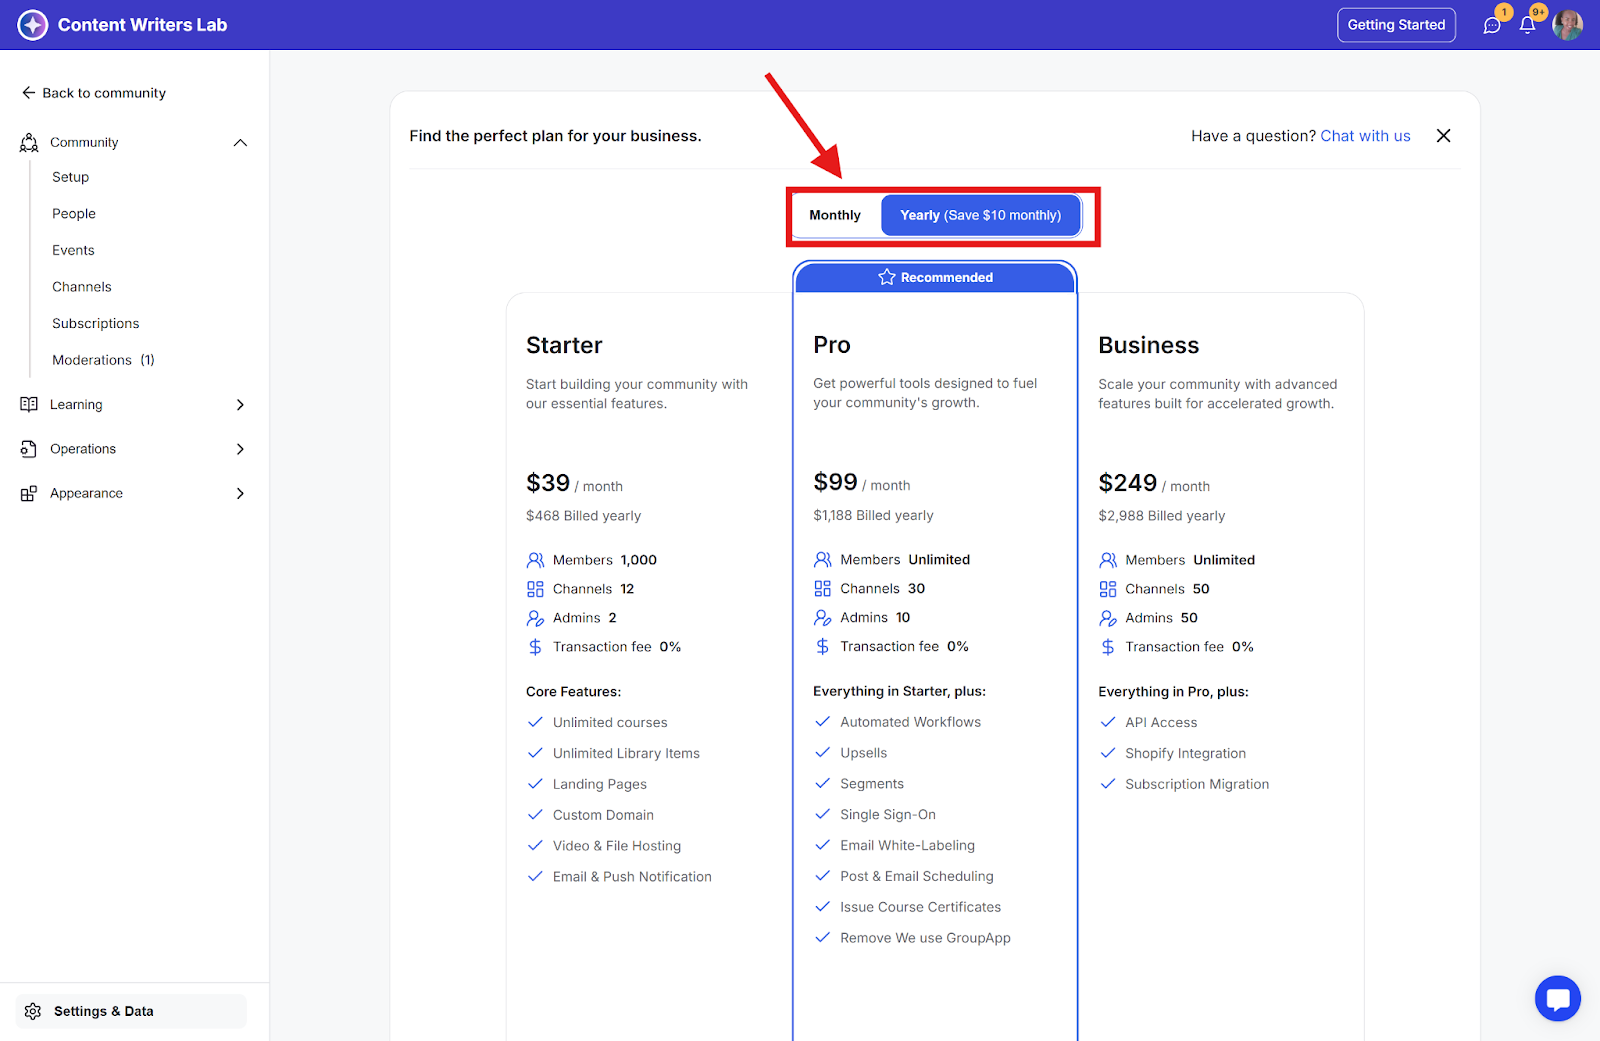Viewport: 1600px width, 1041px height.
Task: Click the checkmark beside API Access
Action: point(1108,722)
